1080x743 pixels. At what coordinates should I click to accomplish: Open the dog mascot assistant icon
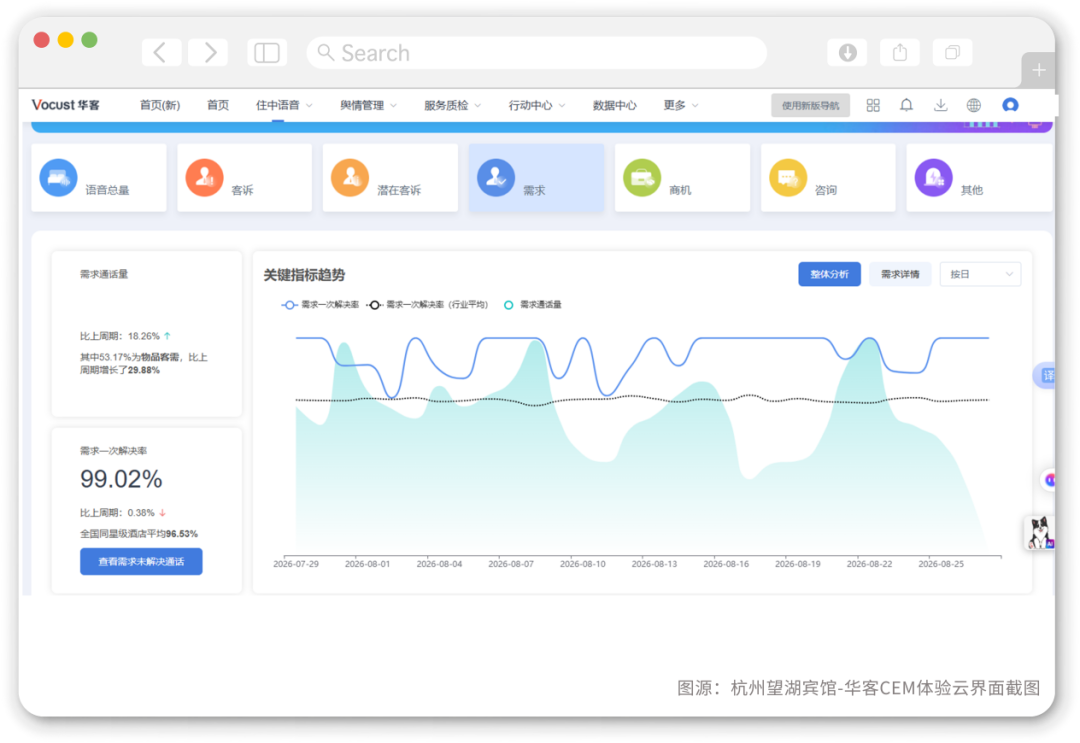tap(1039, 532)
